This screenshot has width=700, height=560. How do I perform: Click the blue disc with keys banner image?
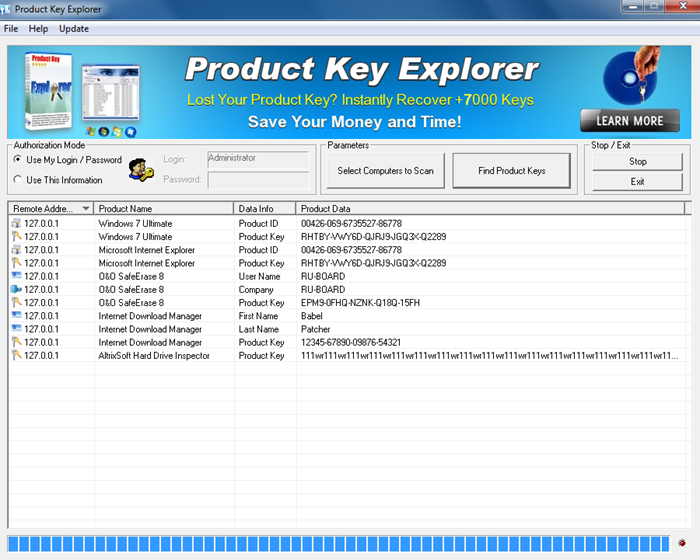[631, 76]
